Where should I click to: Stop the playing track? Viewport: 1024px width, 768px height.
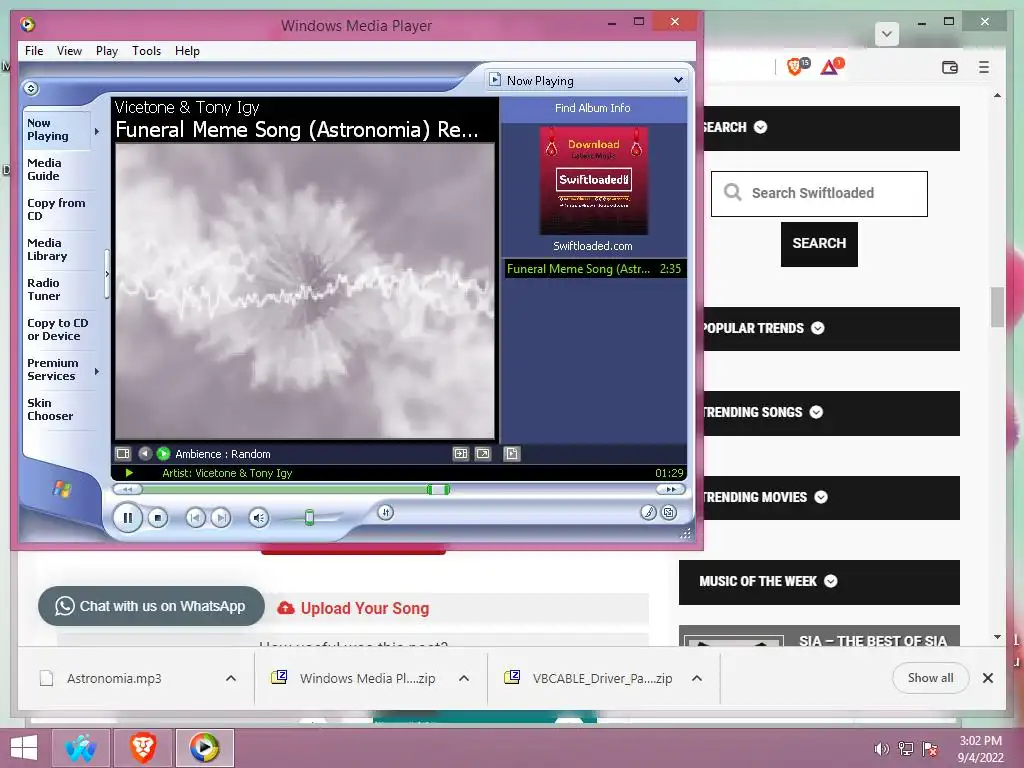157,518
